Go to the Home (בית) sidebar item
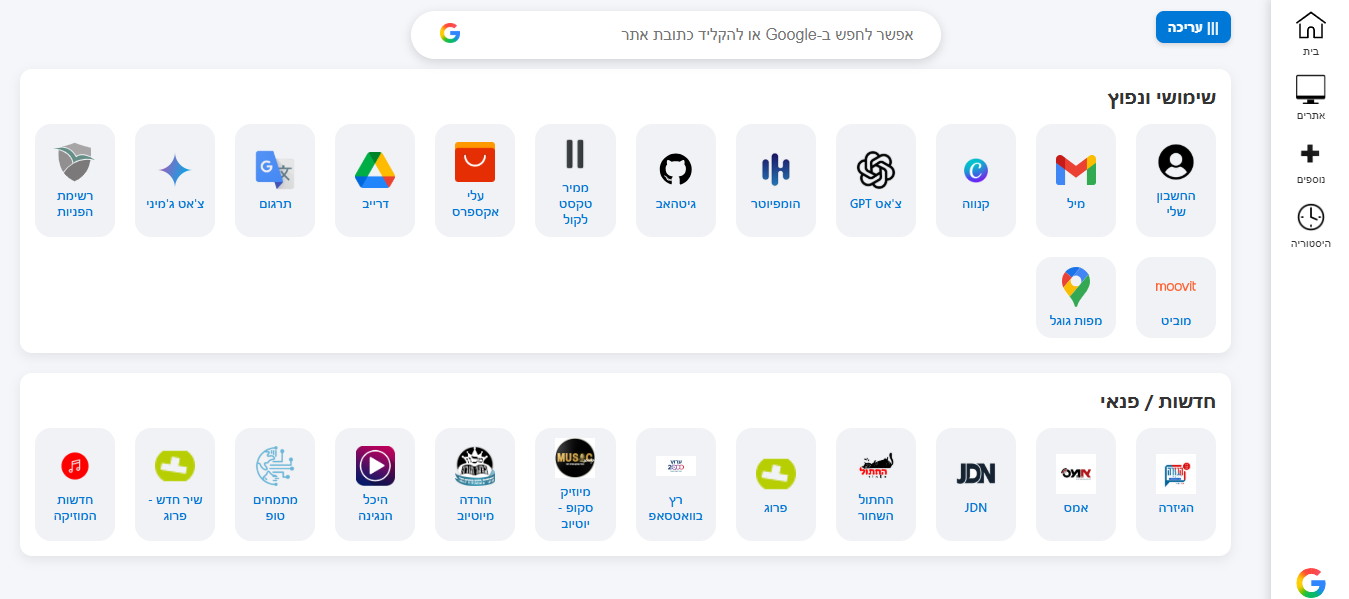This screenshot has height=599, width=1349. [x=1310, y=34]
